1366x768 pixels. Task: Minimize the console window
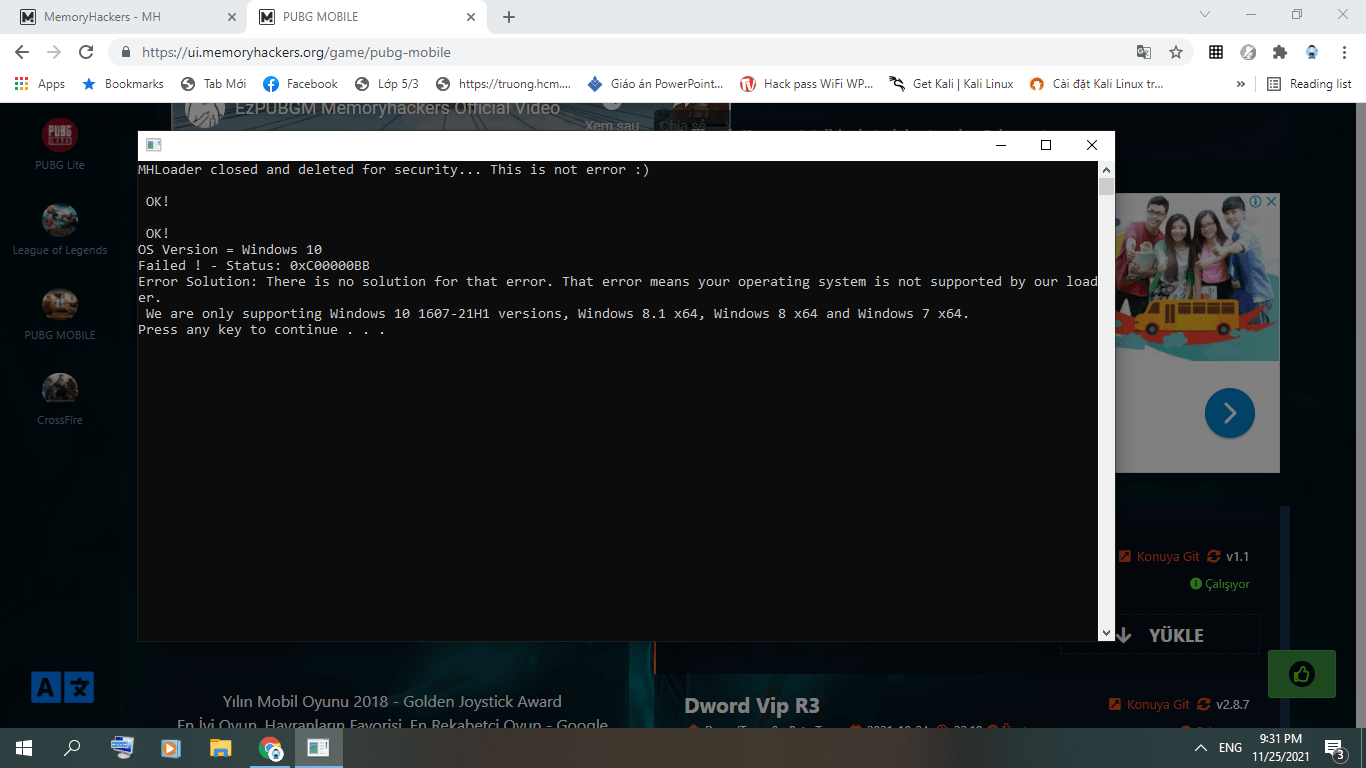pos(1000,145)
